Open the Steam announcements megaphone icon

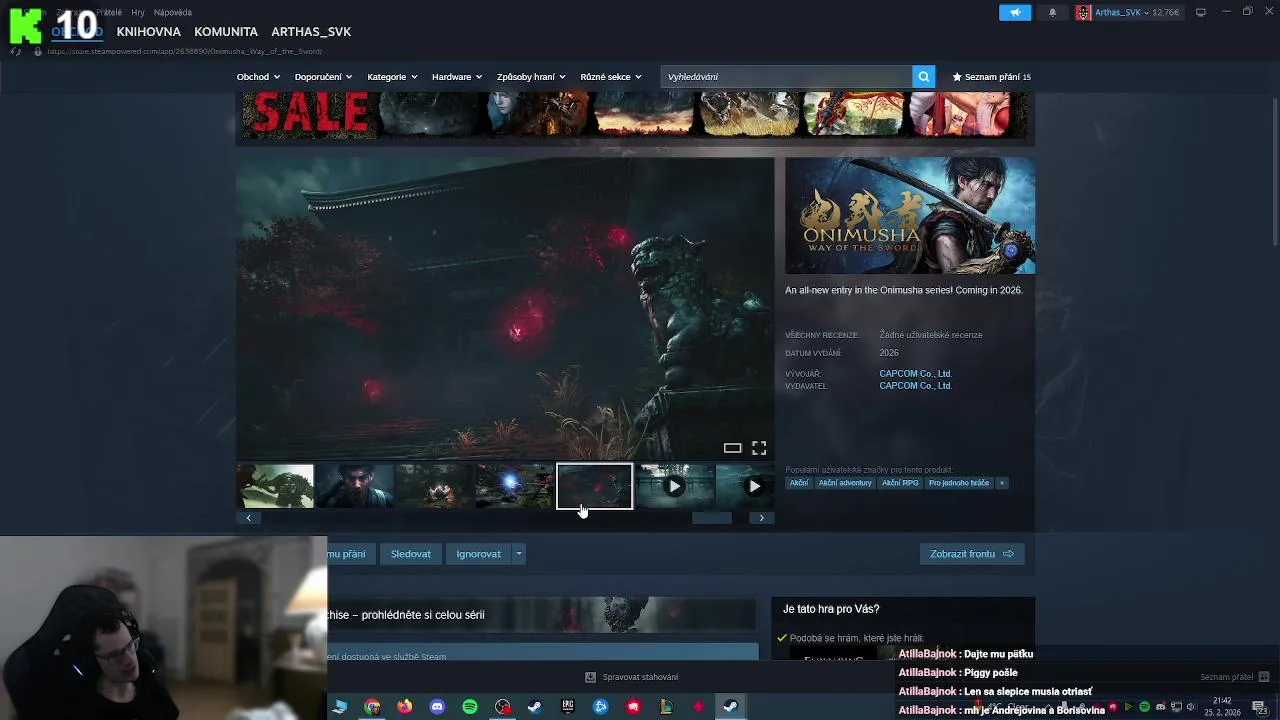pyautogui.click(x=1015, y=12)
